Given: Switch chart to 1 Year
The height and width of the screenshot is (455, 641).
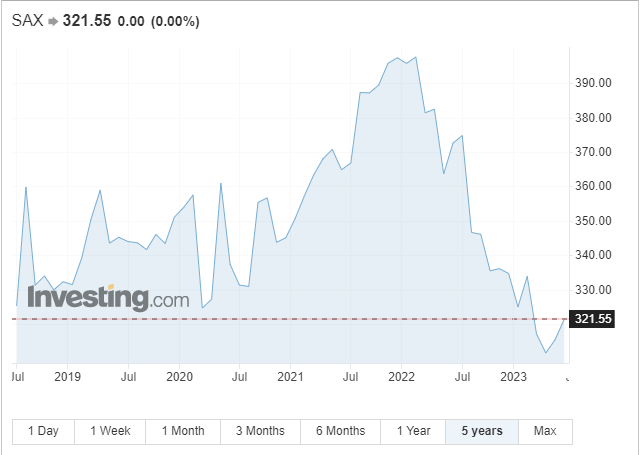Looking at the screenshot, I should [x=413, y=431].
